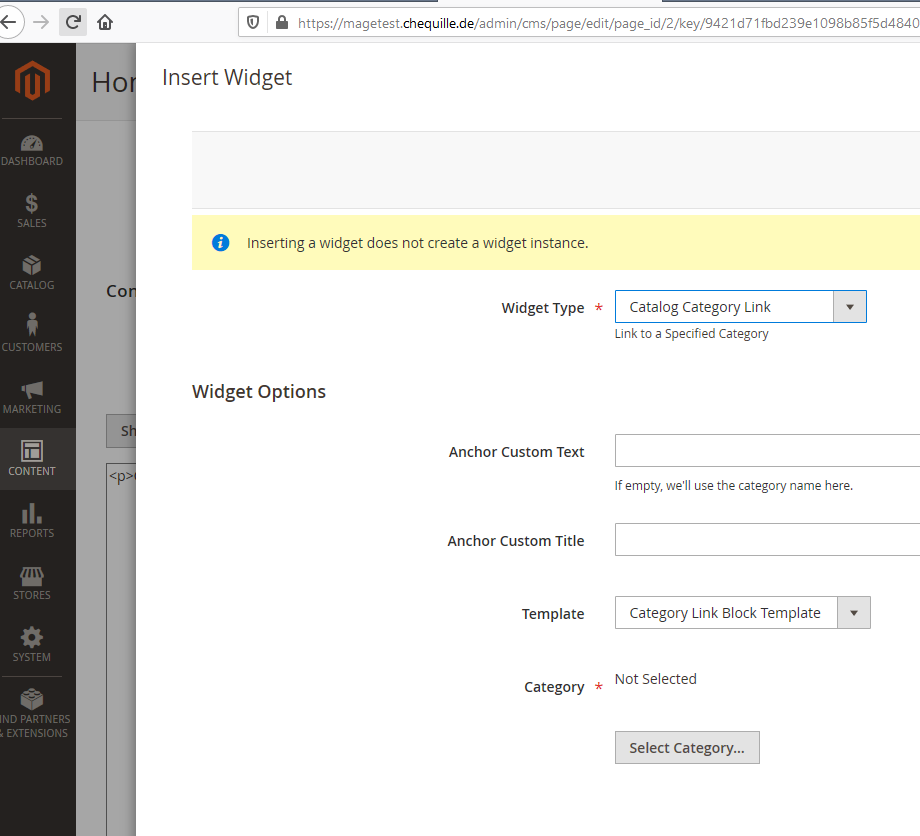Open Catalog via its sidebar icon

tap(31, 272)
